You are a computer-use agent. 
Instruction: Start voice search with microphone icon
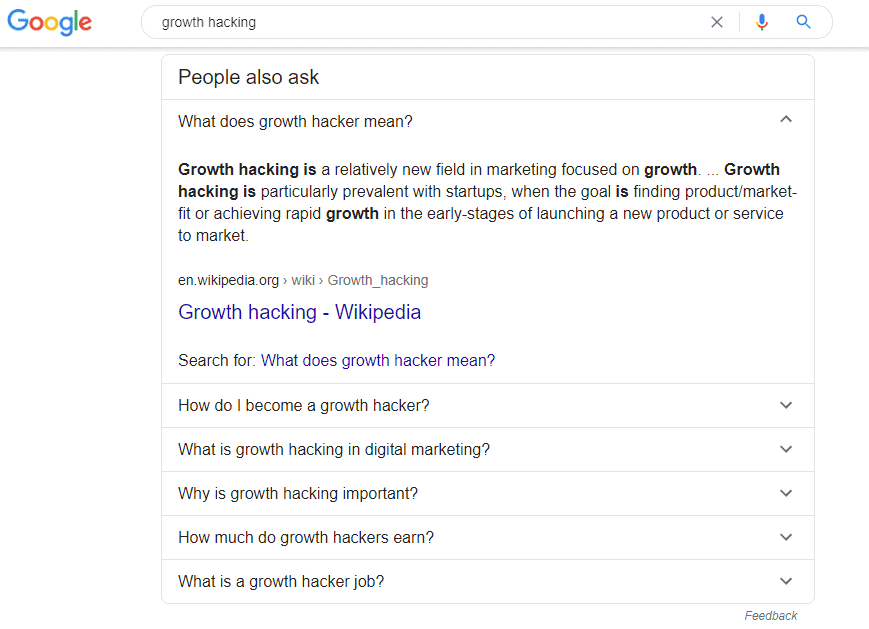762,22
